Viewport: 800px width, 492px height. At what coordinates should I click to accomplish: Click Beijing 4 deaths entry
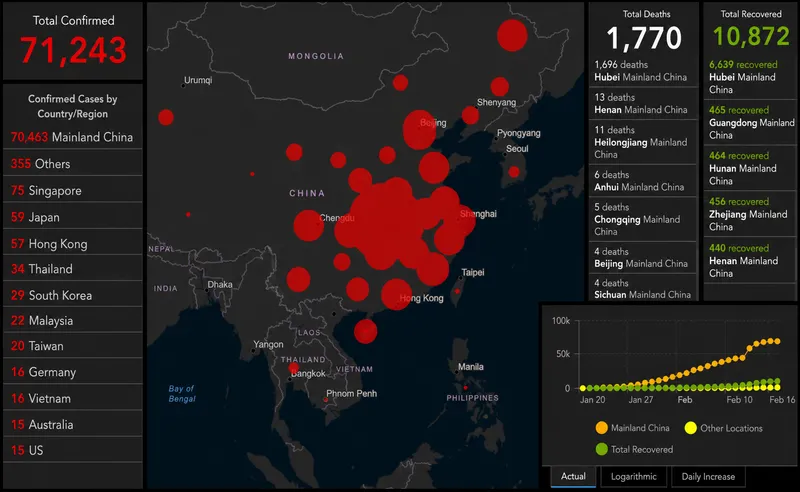point(643,258)
